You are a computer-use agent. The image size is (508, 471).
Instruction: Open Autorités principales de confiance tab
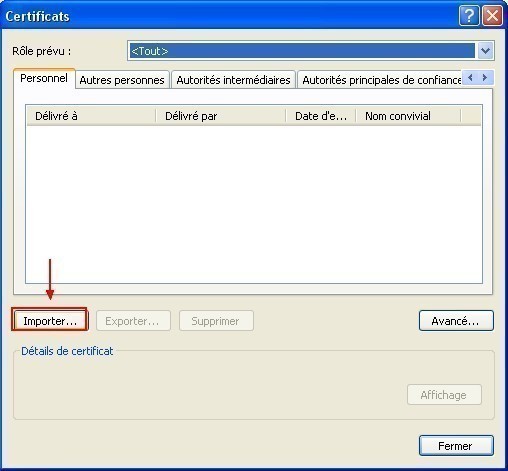click(x=380, y=80)
